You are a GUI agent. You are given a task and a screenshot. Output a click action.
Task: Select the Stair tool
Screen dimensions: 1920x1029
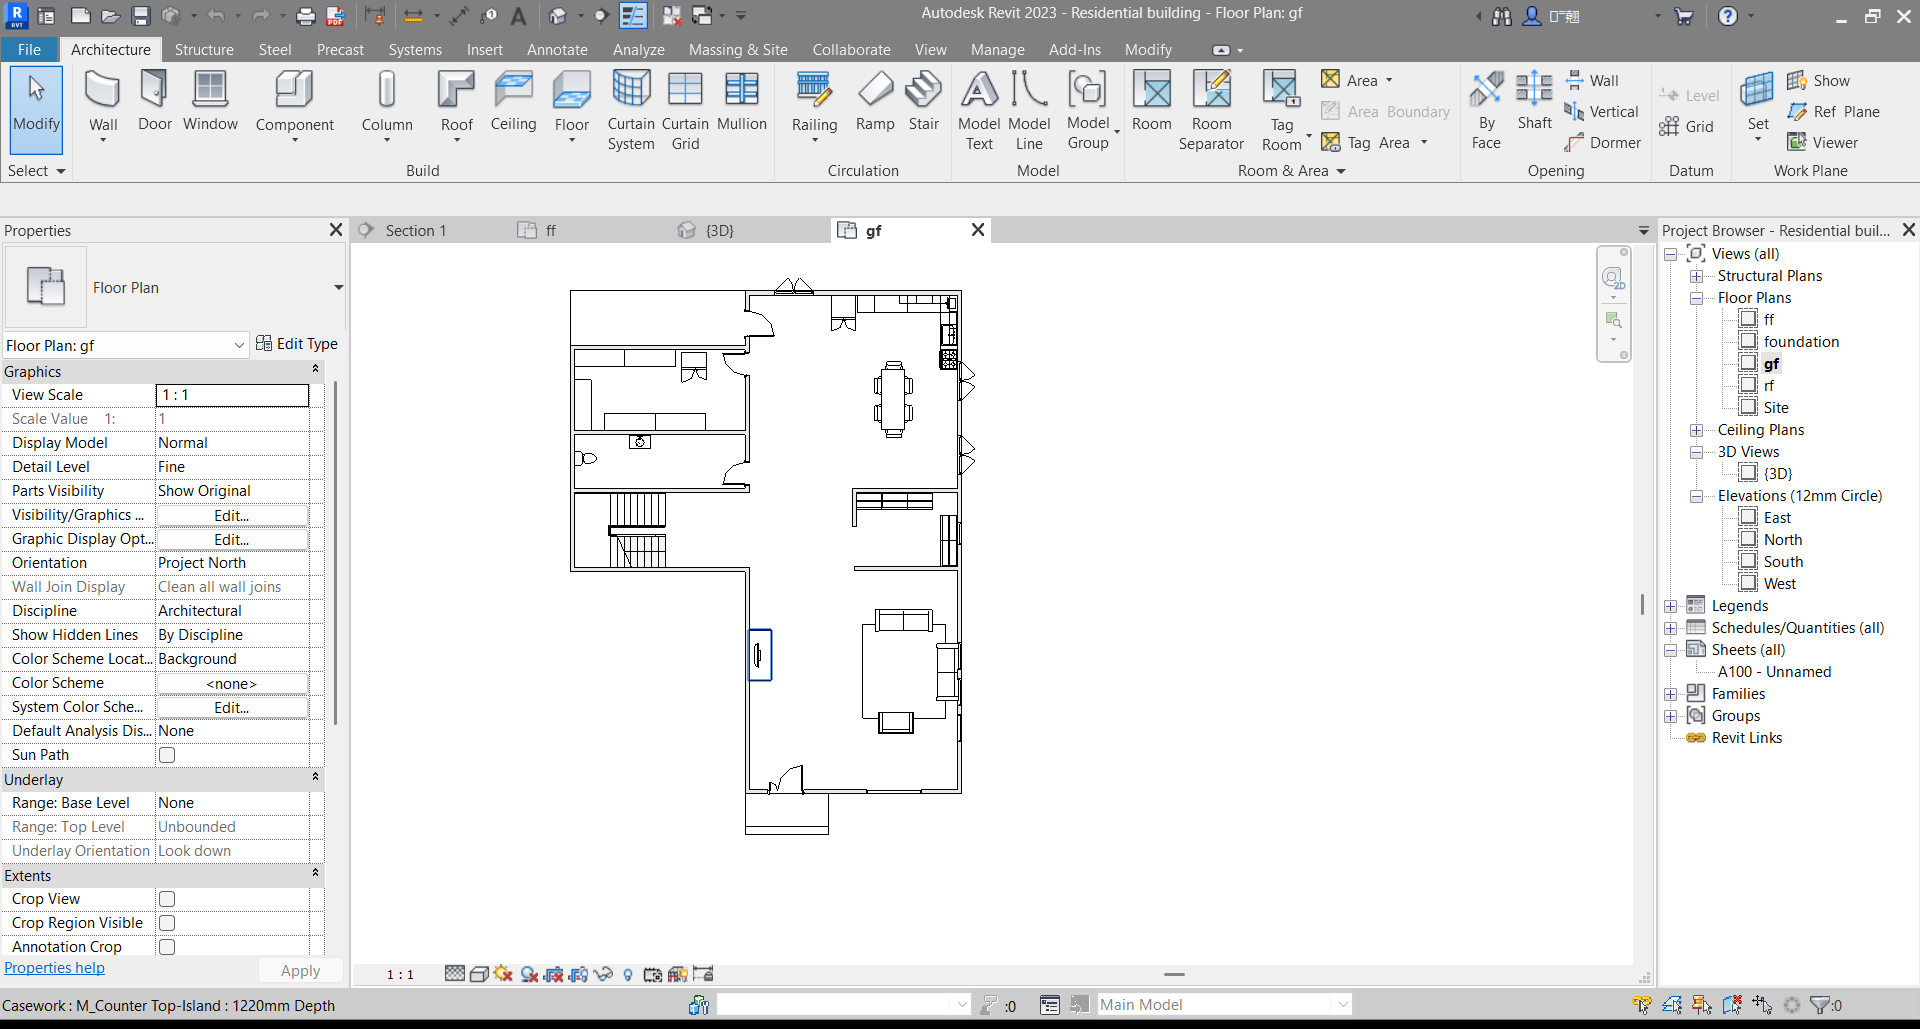[923, 101]
